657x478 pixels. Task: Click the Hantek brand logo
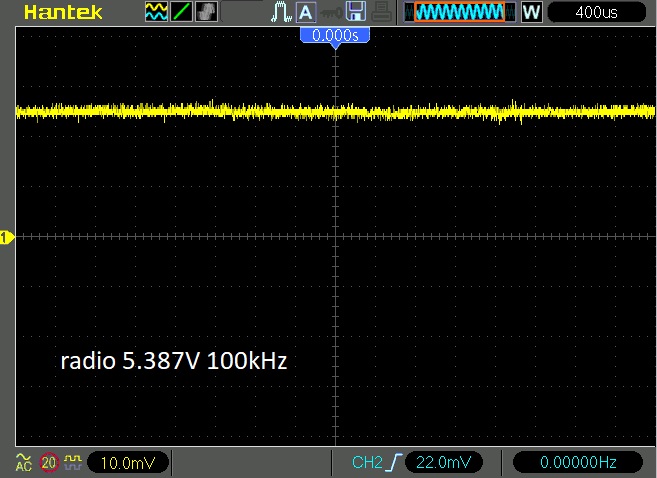click(x=63, y=12)
